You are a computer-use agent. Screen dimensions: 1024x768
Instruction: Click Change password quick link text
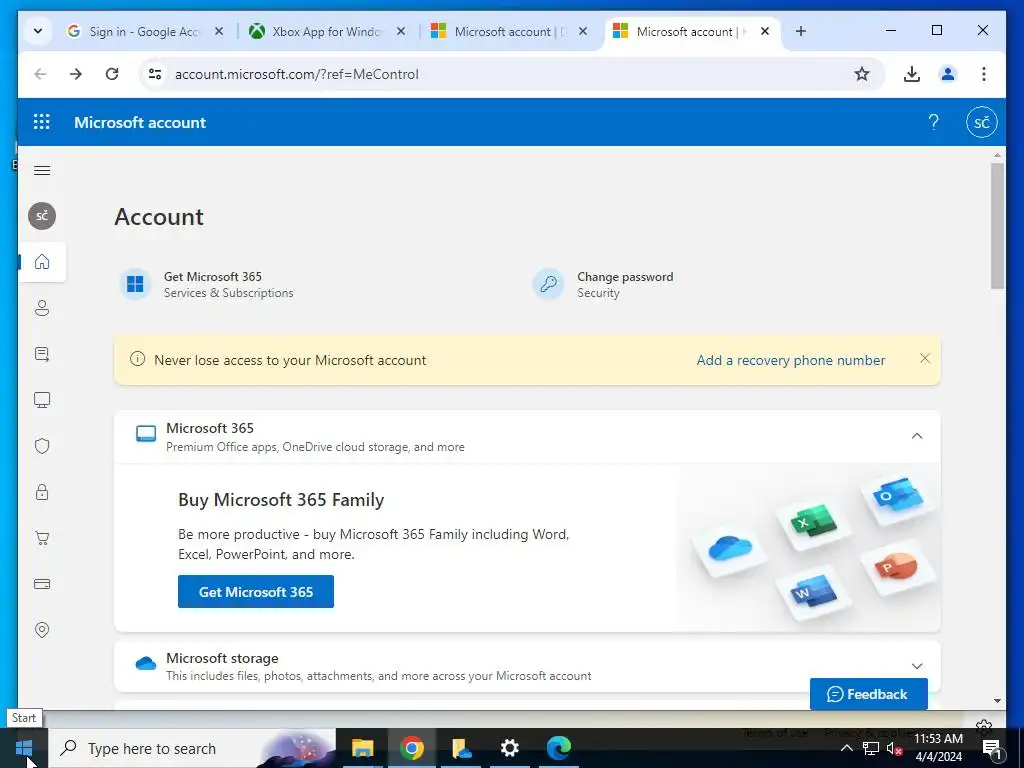[x=625, y=277]
